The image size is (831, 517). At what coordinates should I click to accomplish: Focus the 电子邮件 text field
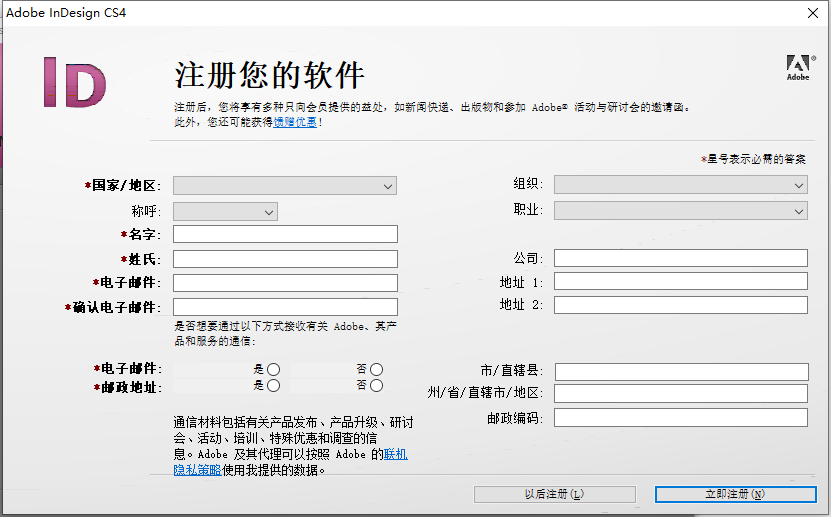point(285,283)
